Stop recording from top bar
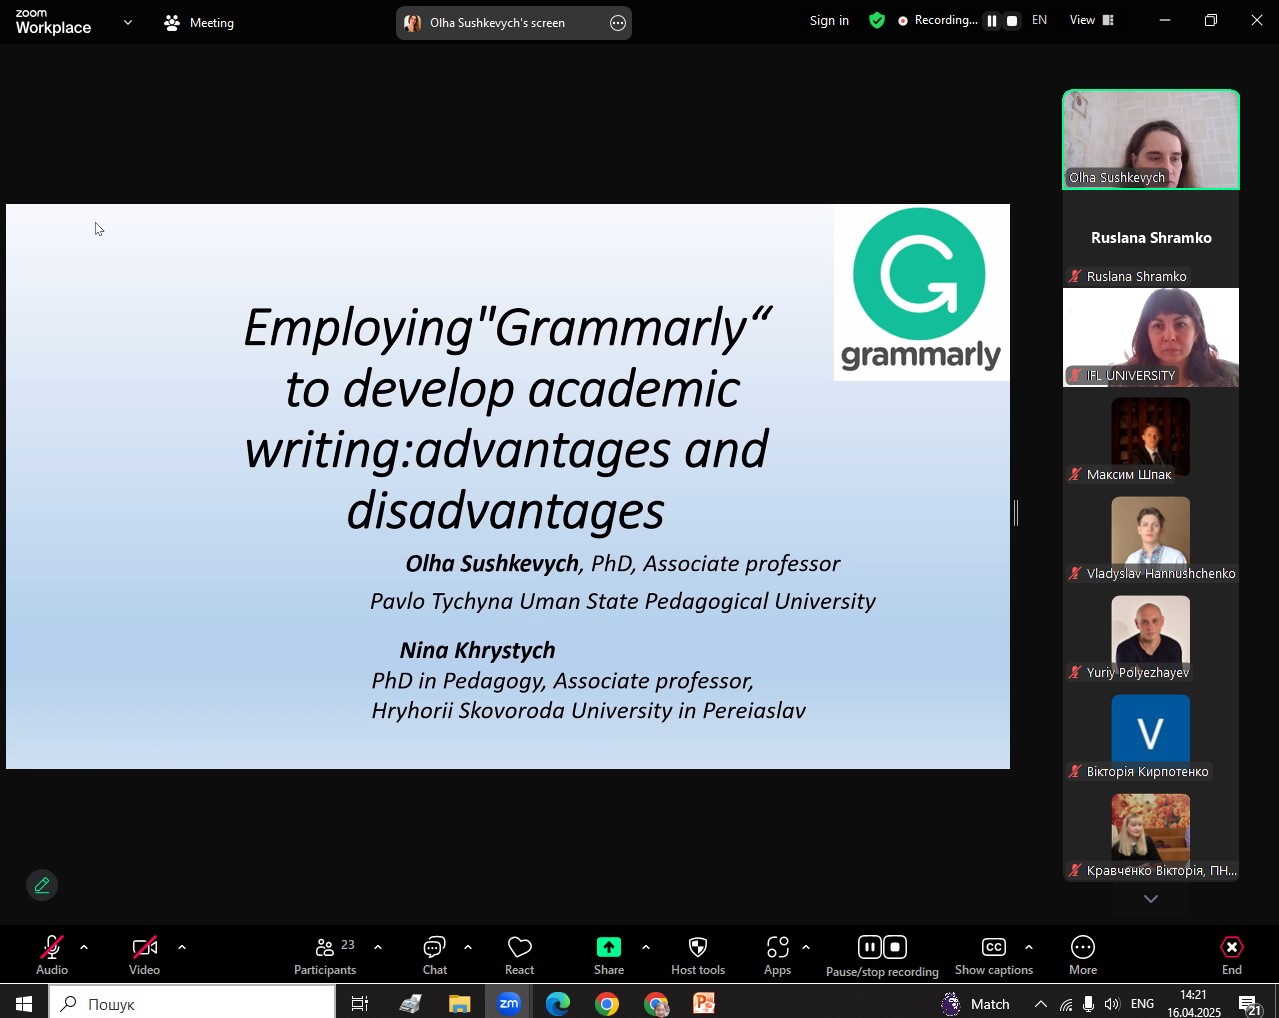The image size is (1279, 1018). pos(1012,20)
